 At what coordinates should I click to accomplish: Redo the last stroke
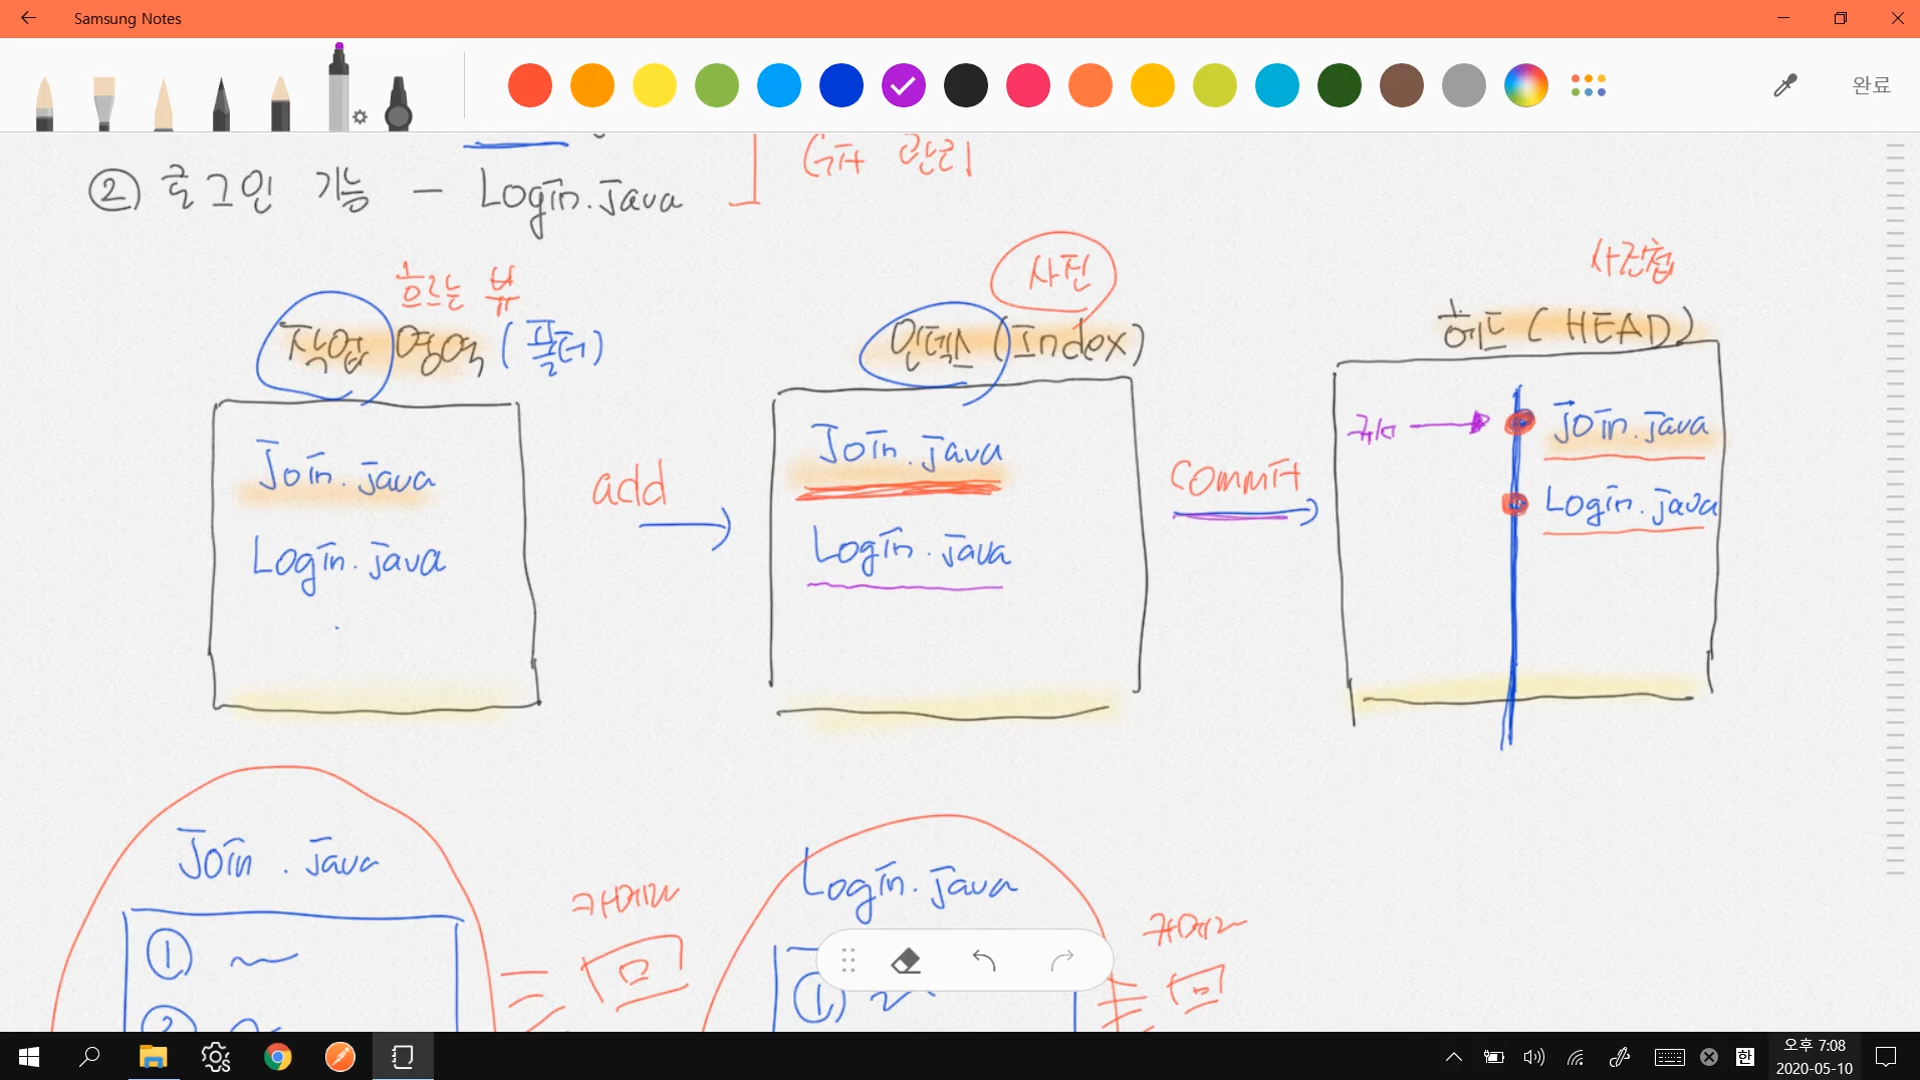coord(1062,961)
